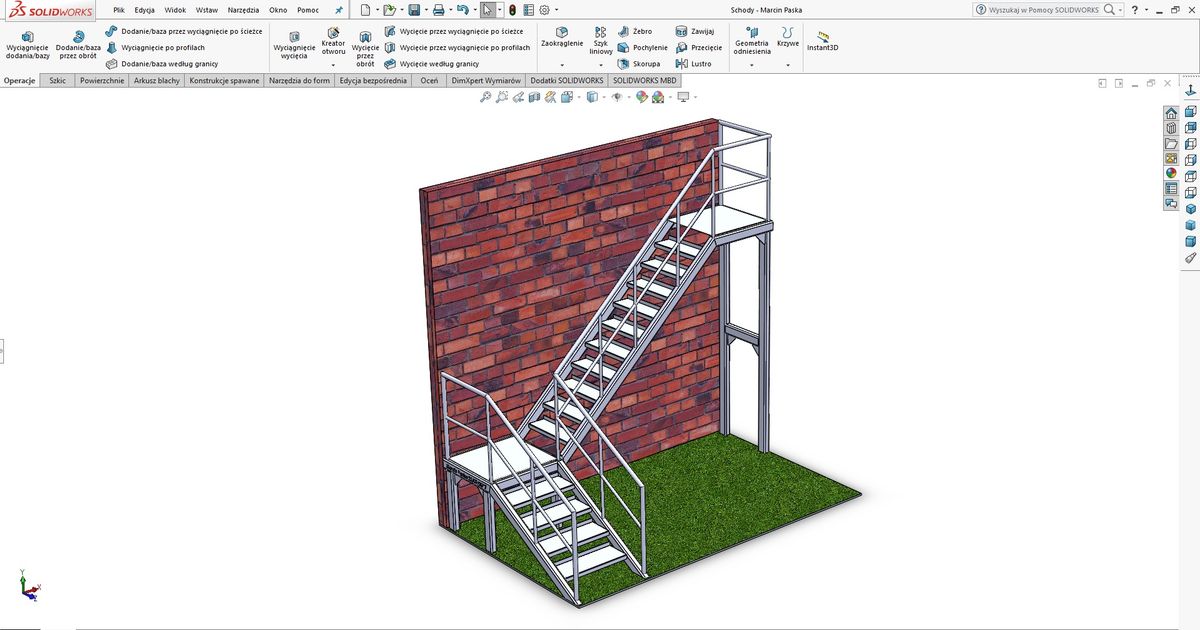Toggle hide/show items eye icon

[x=618, y=96]
